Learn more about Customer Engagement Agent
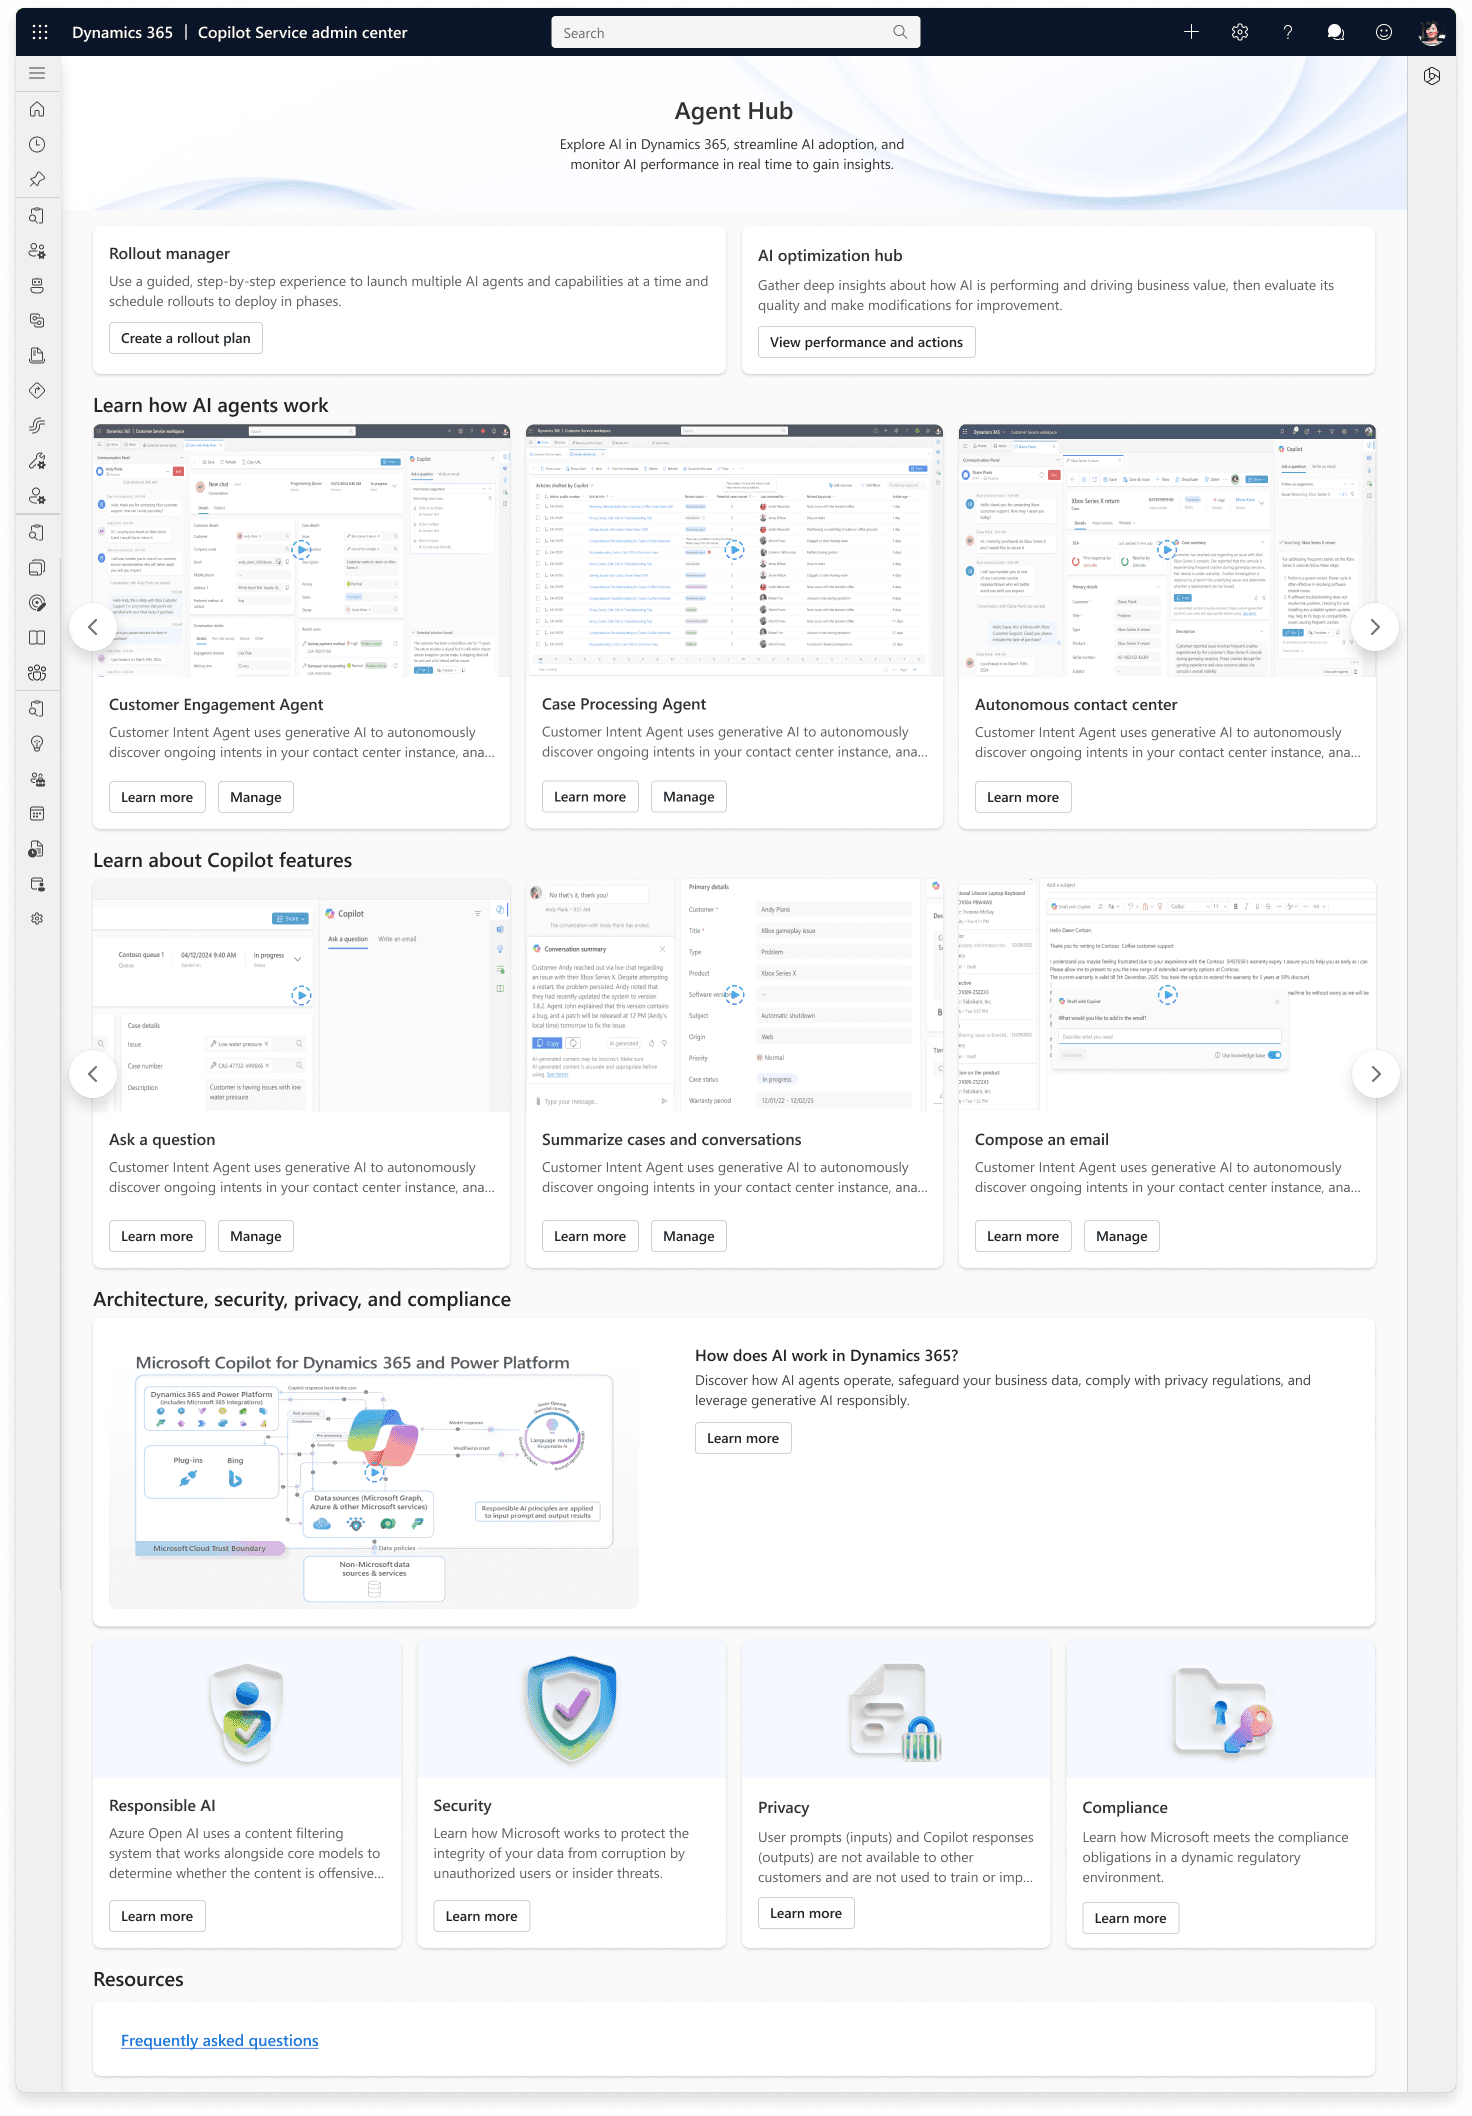This screenshot has width=1472, height=2116. (157, 797)
